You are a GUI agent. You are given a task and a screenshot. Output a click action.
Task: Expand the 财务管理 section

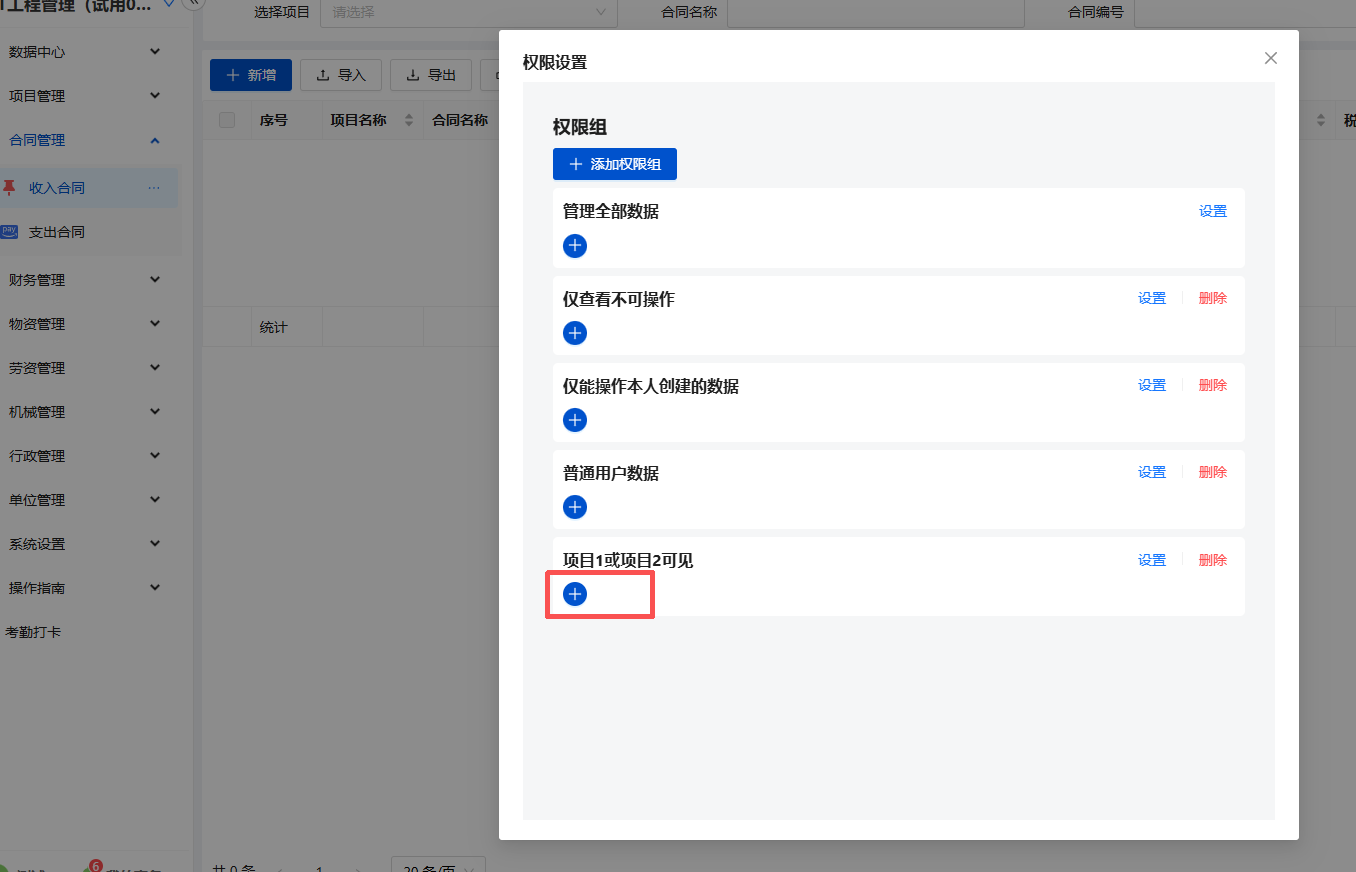(x=85, y=280)
